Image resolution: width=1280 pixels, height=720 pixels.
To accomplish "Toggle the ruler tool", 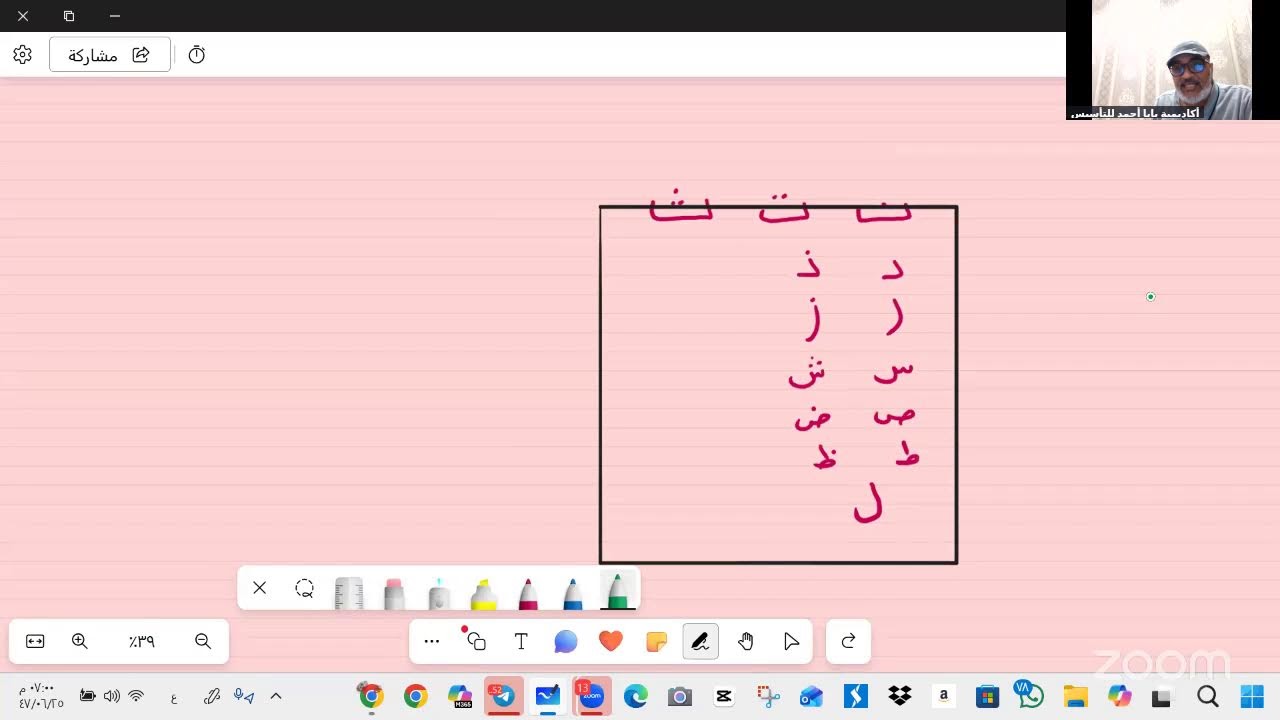I will (x=349, y=592).
